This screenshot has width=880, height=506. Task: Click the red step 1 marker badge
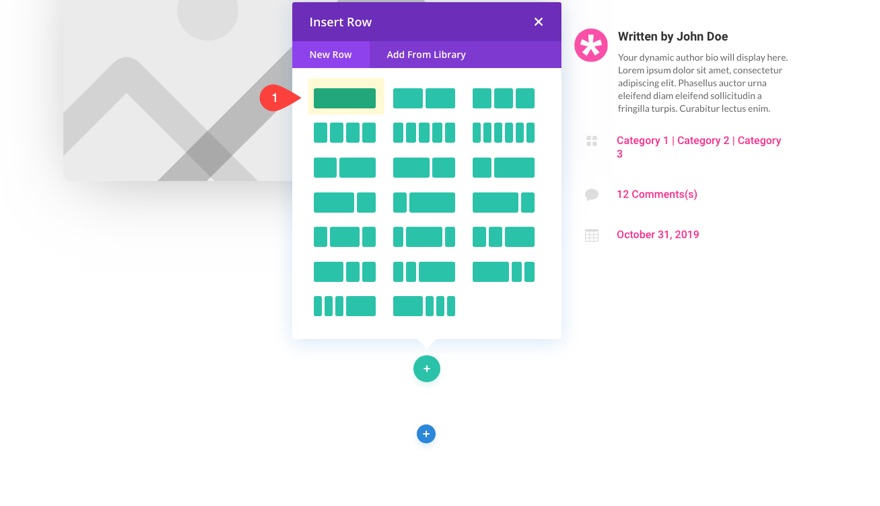point(276,98)
